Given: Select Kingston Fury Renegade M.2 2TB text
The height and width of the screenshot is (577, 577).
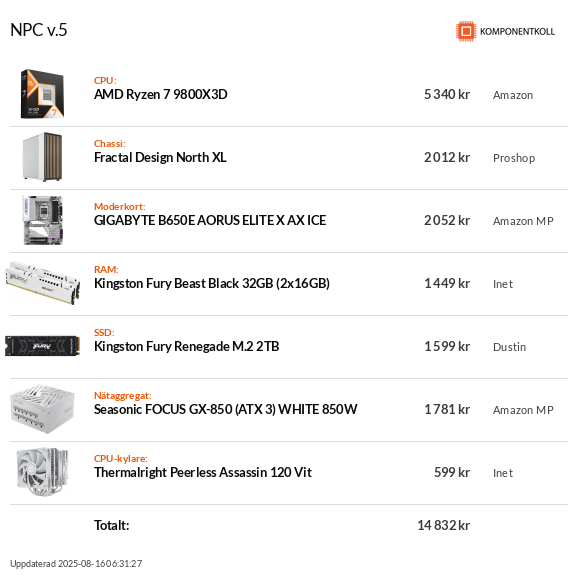Looking at the screenshot, I should pos(187,346).
